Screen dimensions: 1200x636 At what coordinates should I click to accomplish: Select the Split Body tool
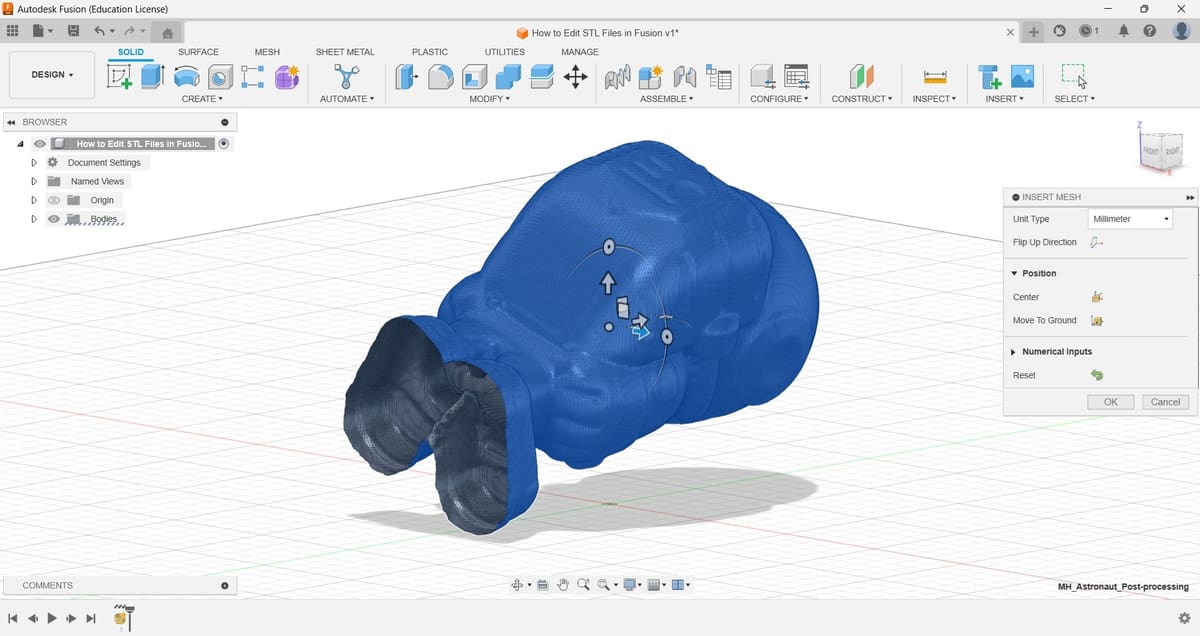(x=542, y=77)
